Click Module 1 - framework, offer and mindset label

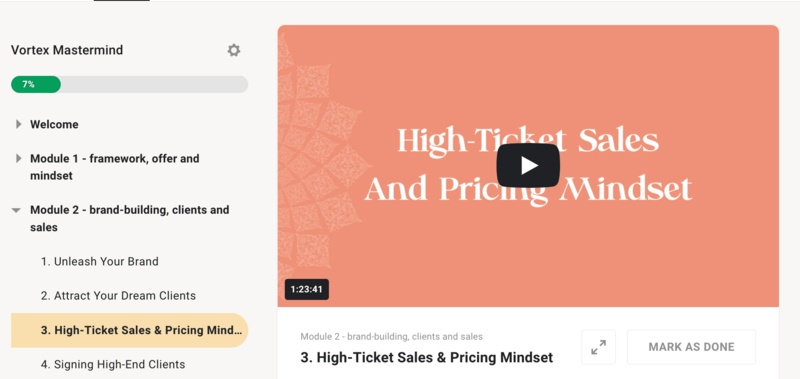click(114, 167)
